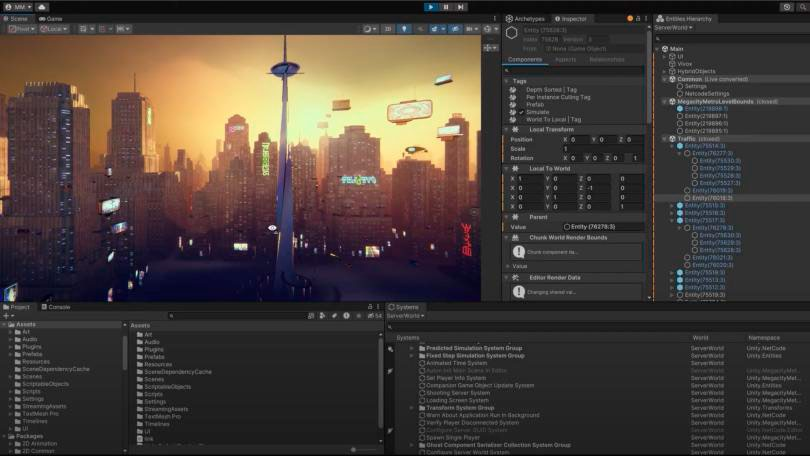Collapse the Local Transform component

click(507, 130)
